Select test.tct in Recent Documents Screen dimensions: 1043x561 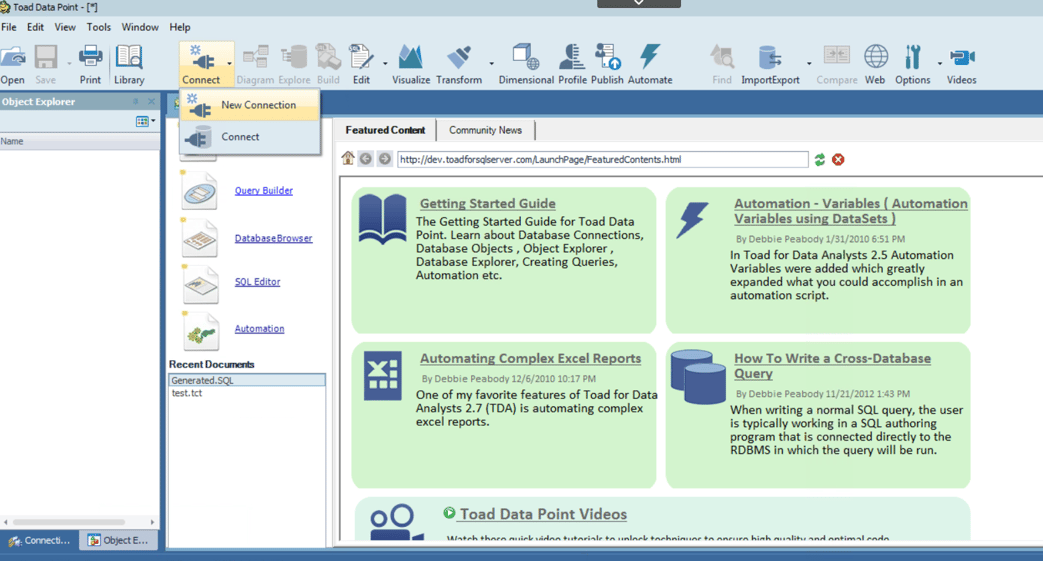click(247, 393)
